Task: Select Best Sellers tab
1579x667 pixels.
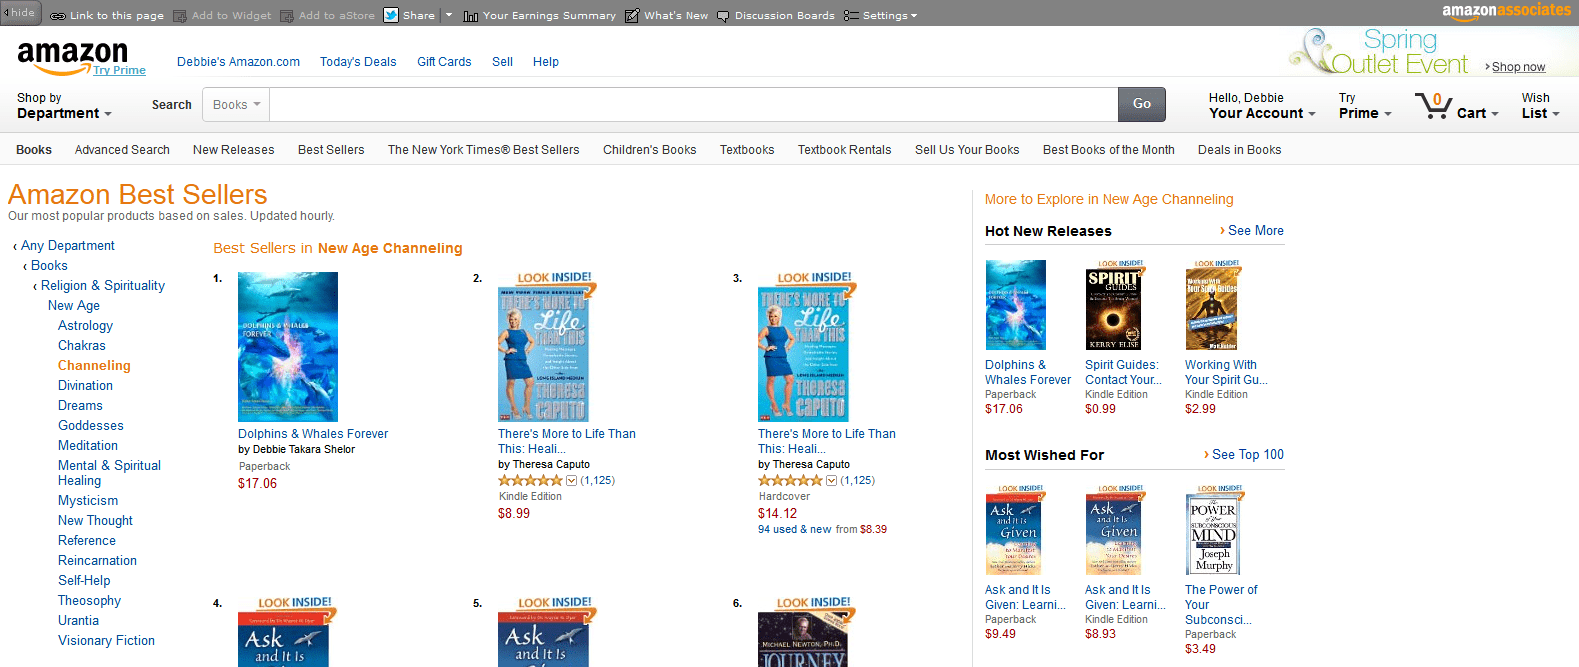Action: pyautogui.click(x=331, y=150)
